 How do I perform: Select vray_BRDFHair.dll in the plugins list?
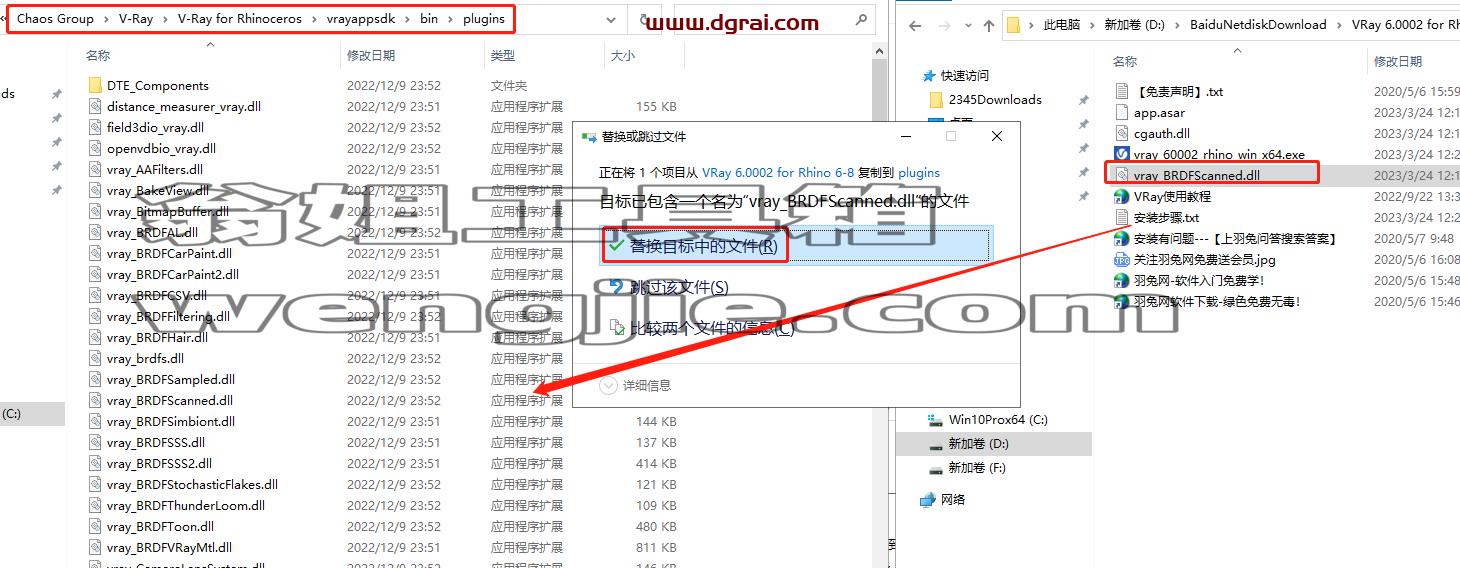click(x=157, y=337)
